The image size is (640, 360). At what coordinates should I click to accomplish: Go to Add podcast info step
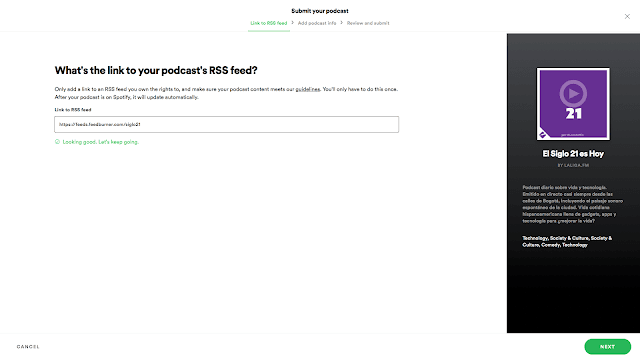point(317,23)
